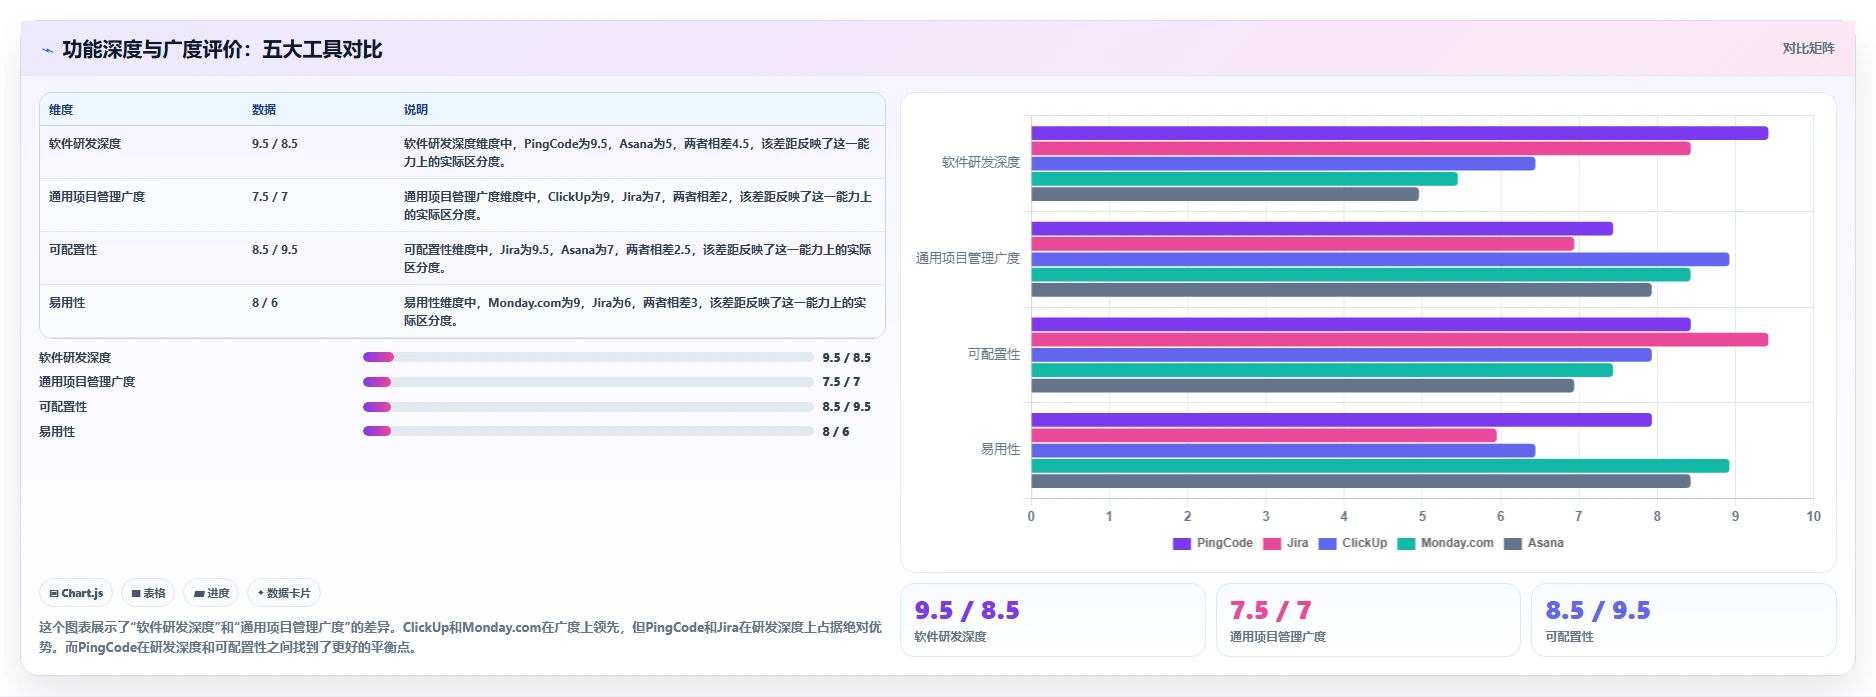This screenshot has height=697, width=1876.
Task: Toggle the Asana legend entry
Action: [1533, 543]
